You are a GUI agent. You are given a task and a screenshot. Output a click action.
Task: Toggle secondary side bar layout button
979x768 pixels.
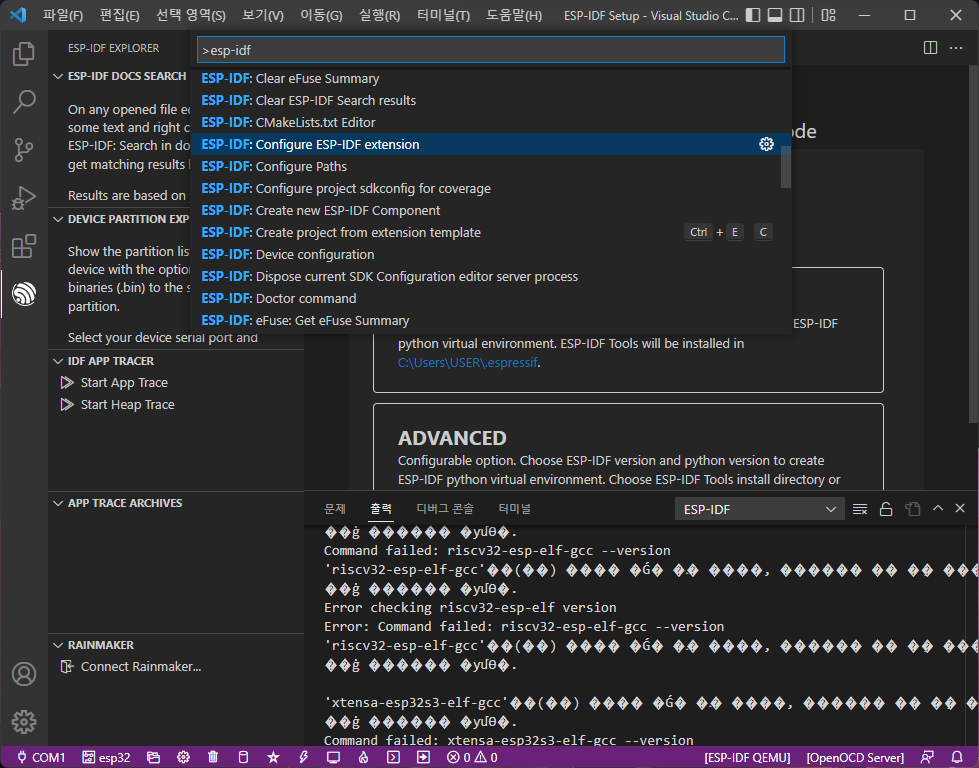click(x=797, y=15)
